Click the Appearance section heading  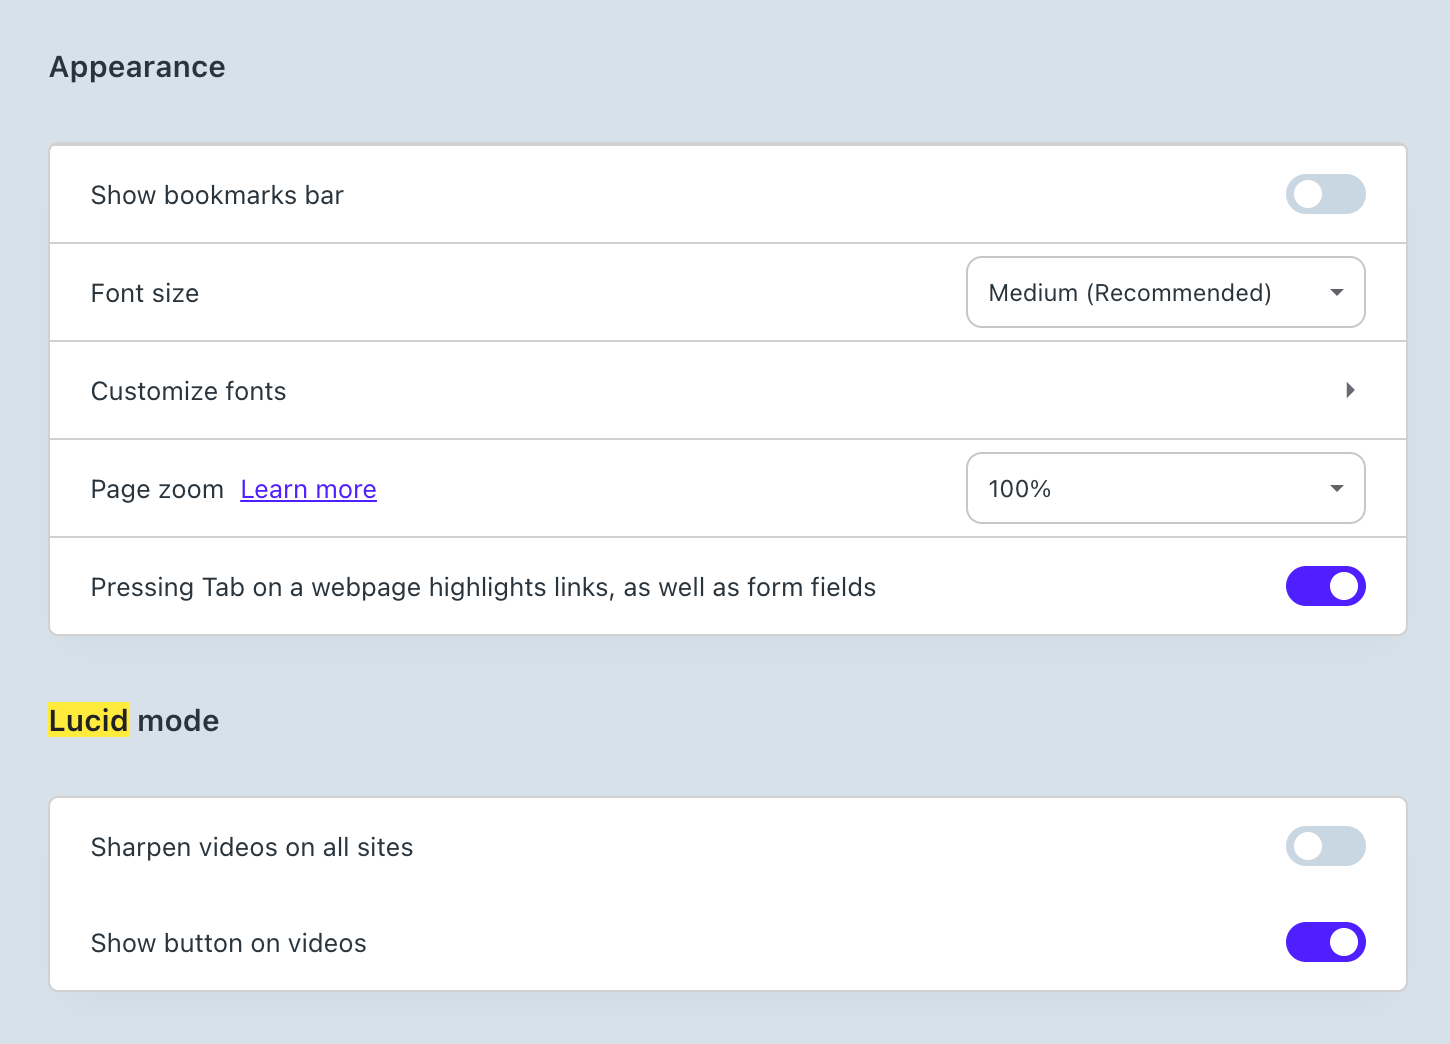coord(137,67)
